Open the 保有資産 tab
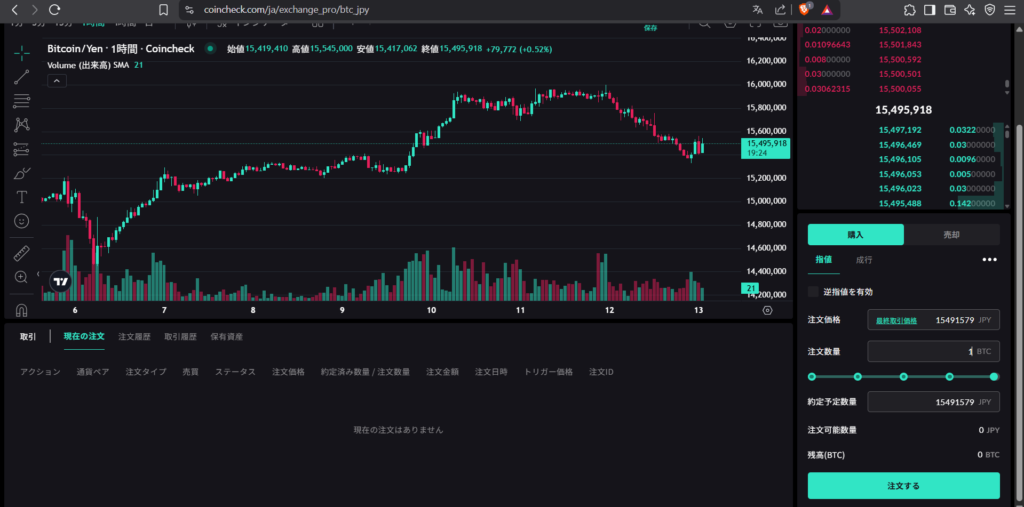Image resolution: width=1024 pixels, height=507 pixels. point(227,336)
